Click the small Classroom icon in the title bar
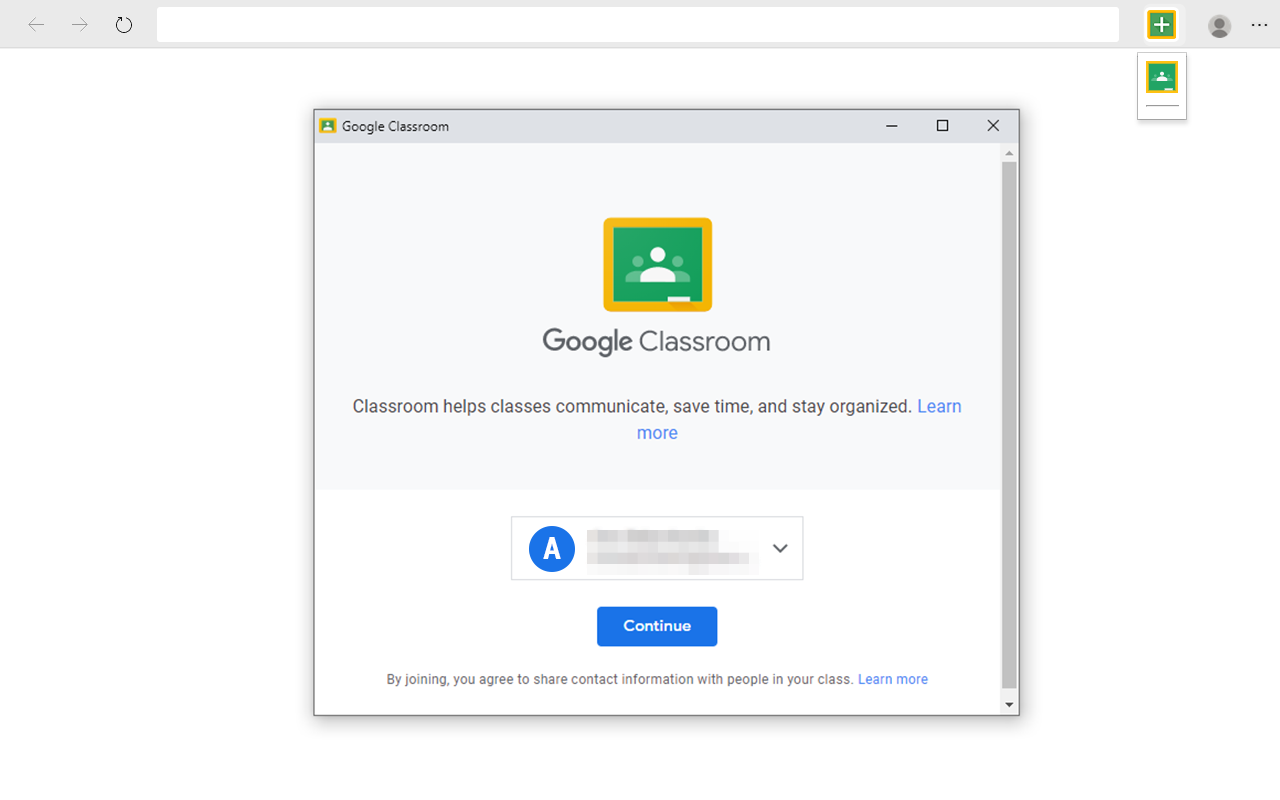The width and height of the screenshot is (1280, 800). pos(327,126)
